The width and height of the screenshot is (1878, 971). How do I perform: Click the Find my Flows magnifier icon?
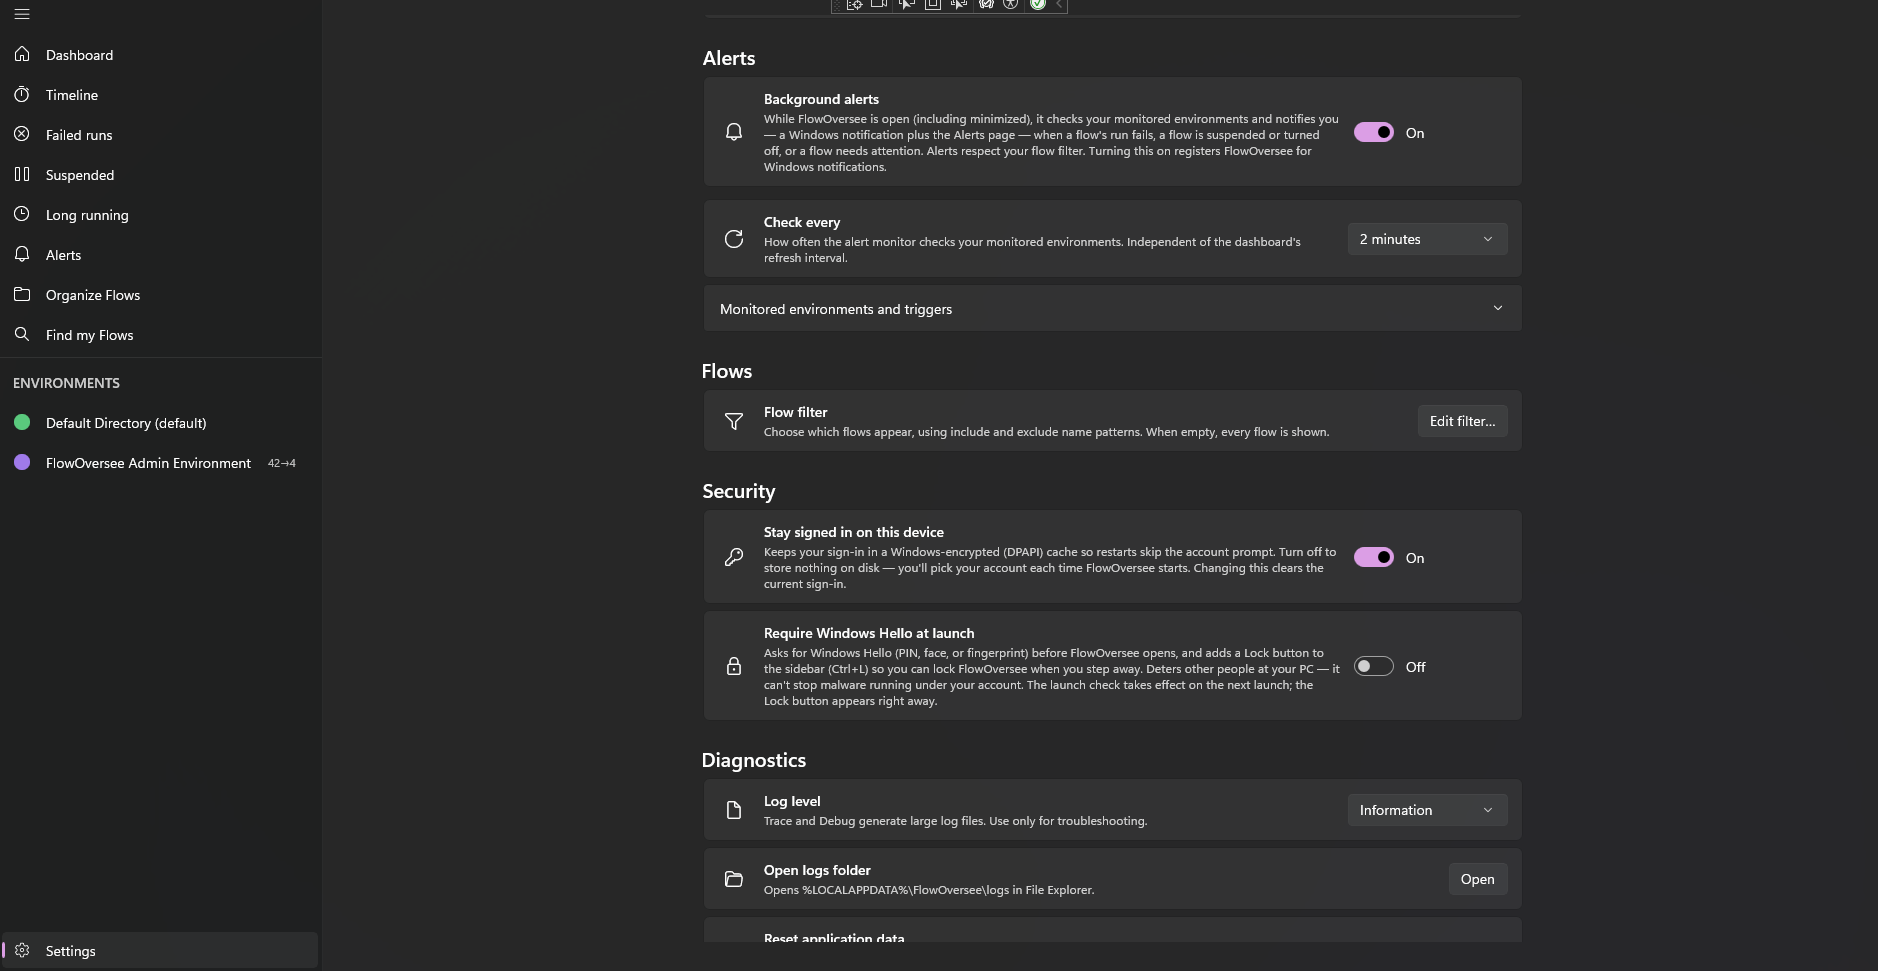click(x=22, y=334)
